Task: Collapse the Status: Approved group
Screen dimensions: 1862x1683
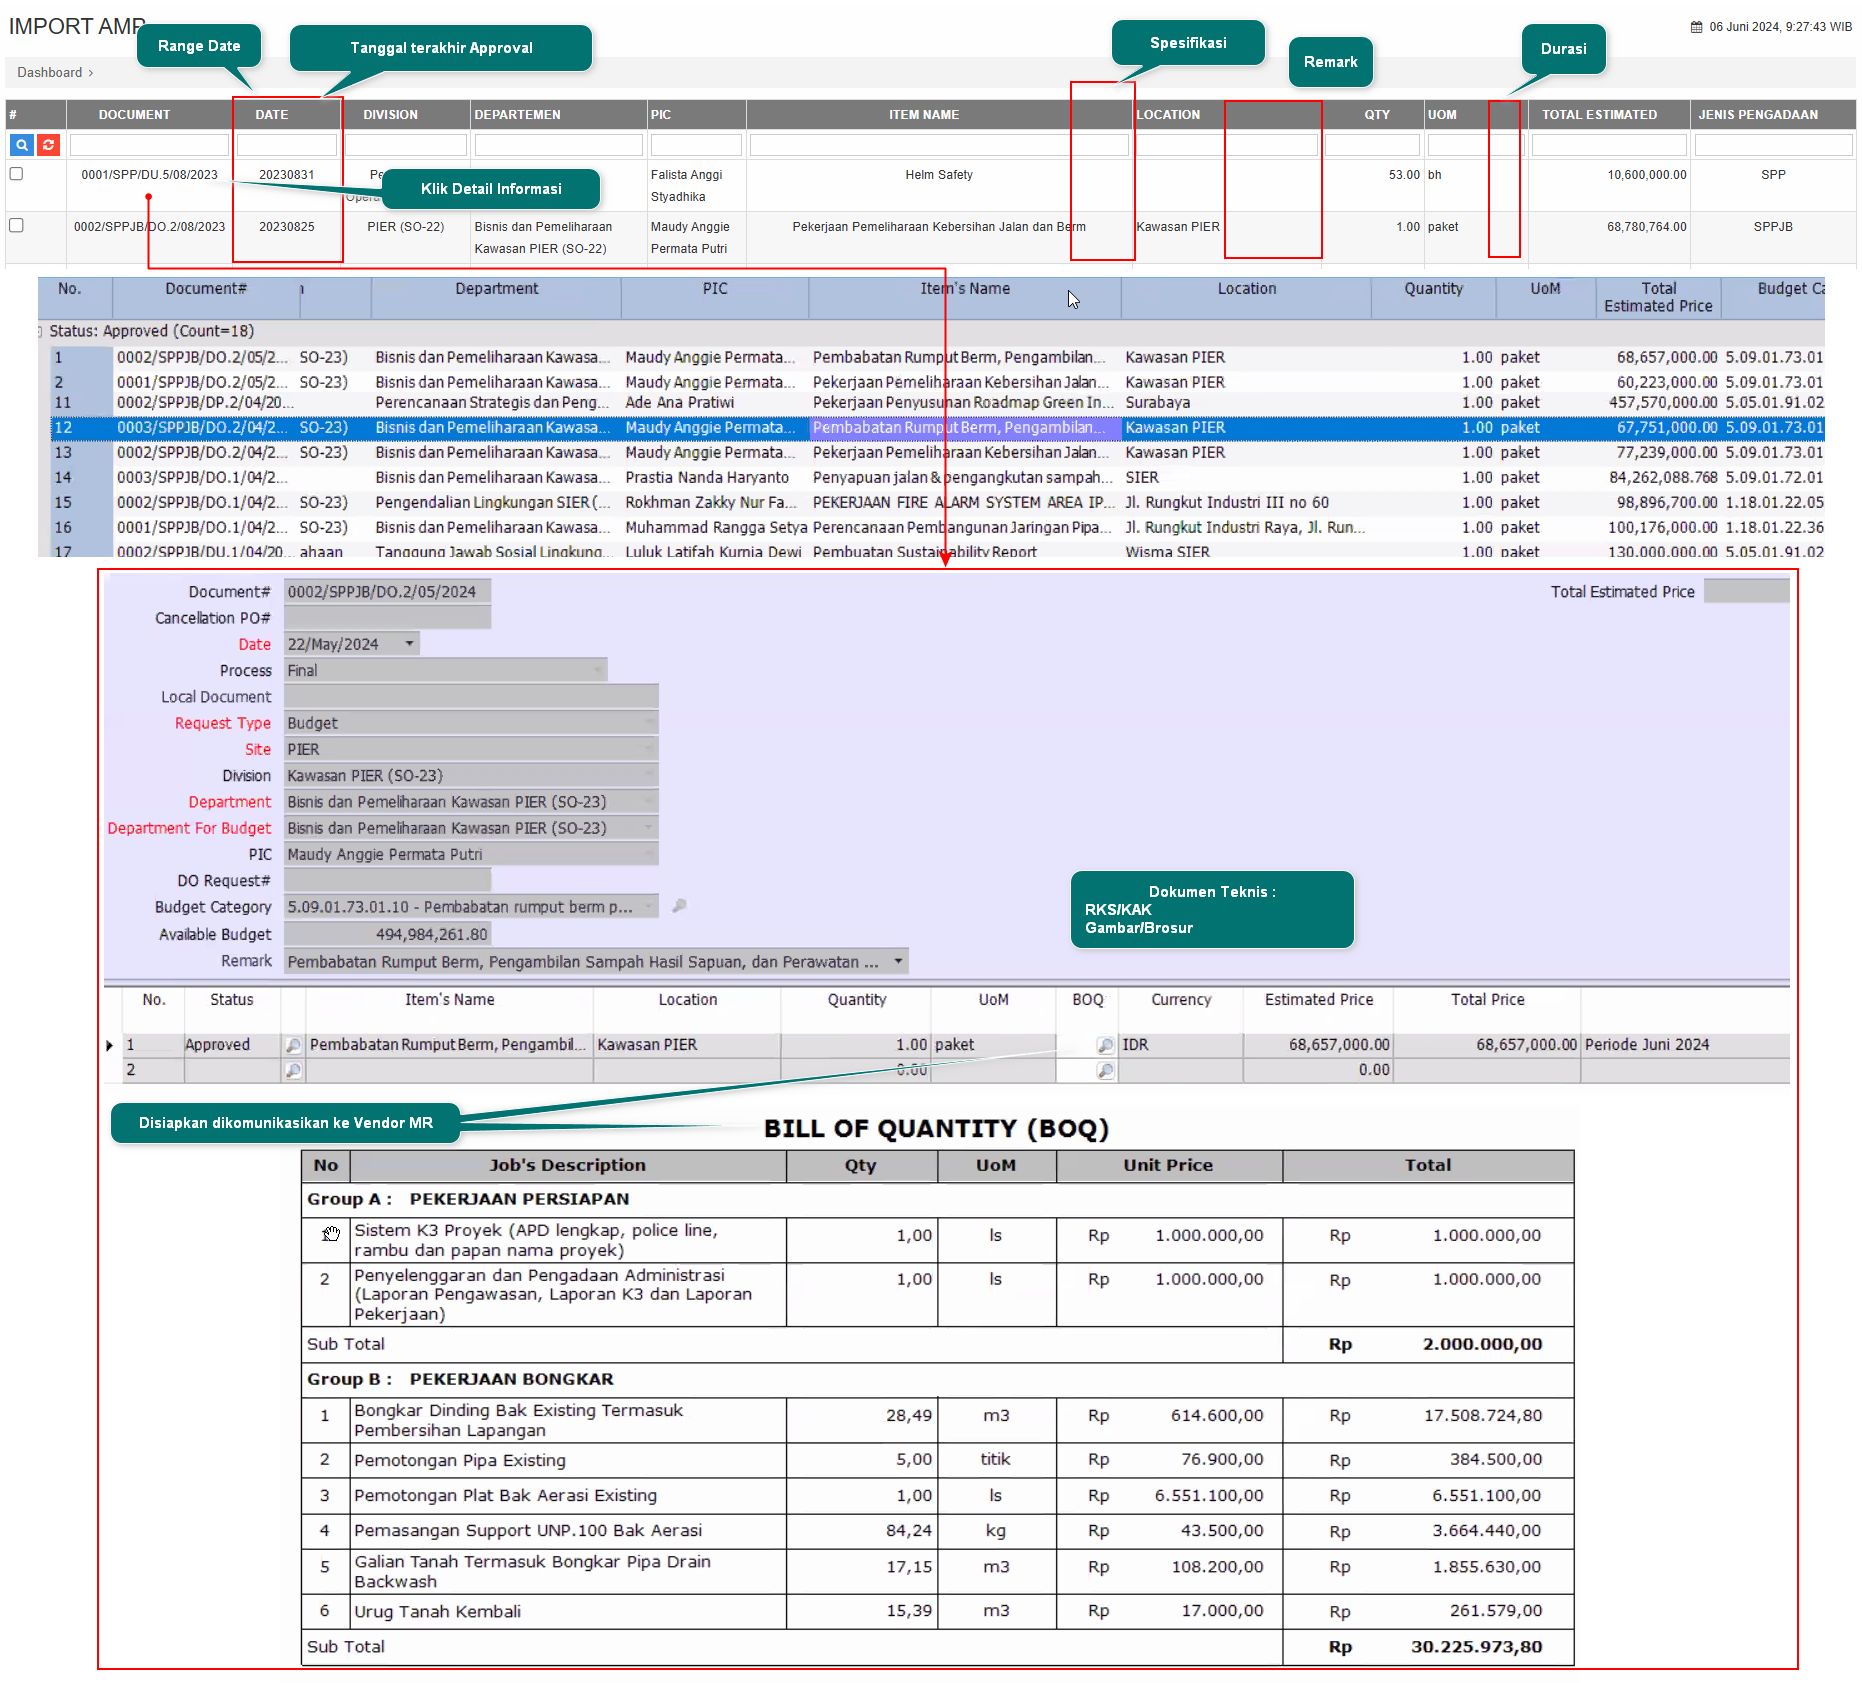Action: coord(40,331)
